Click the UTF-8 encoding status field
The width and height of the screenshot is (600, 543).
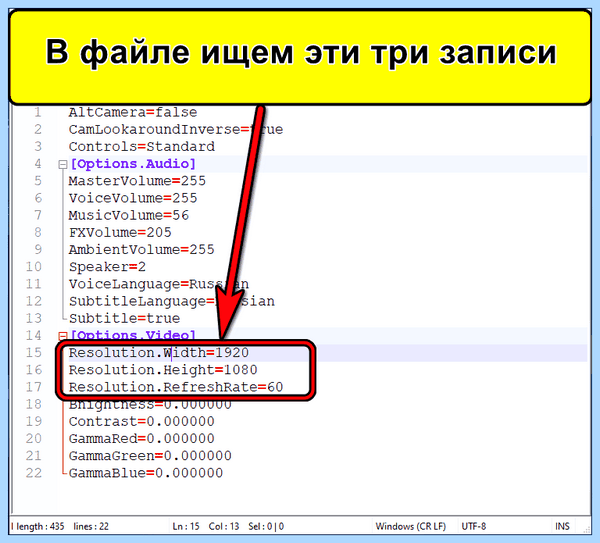pyautogui.click(x=474, y=527)
